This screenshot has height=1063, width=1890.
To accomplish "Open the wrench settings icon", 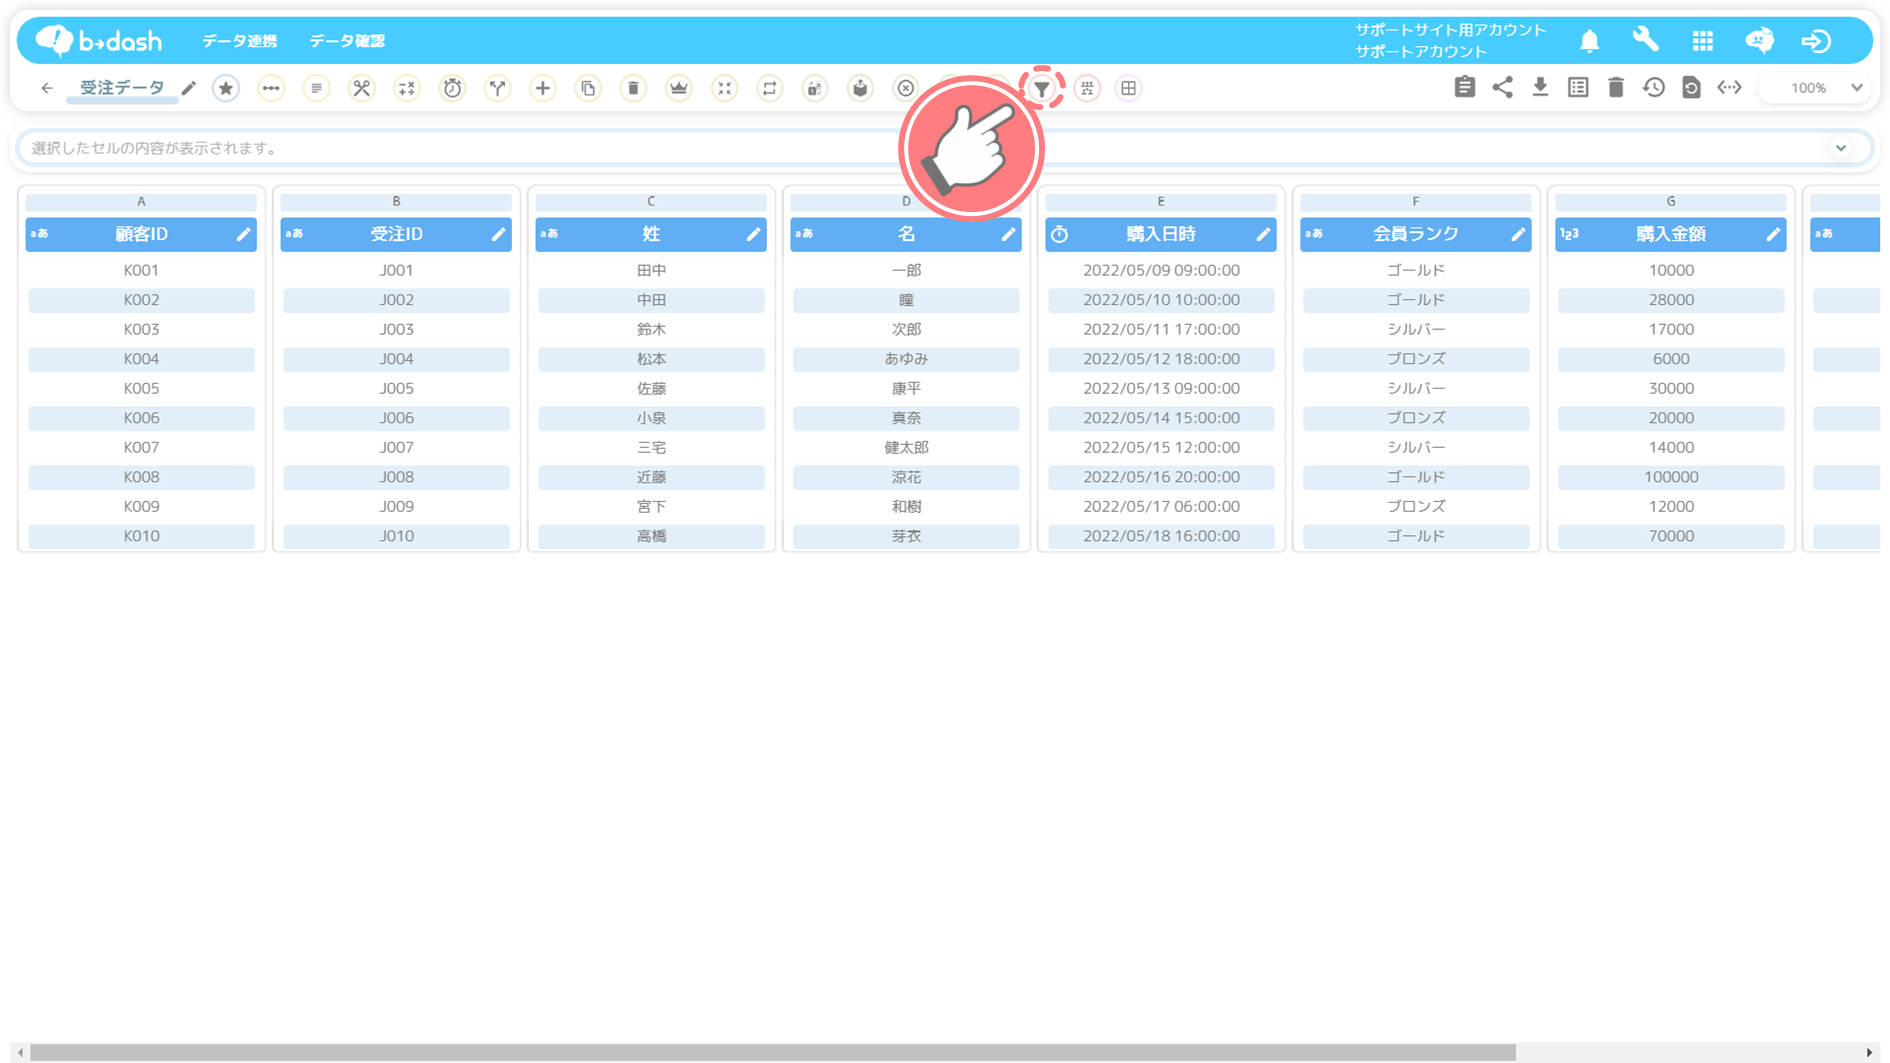I will point(1645,40).
